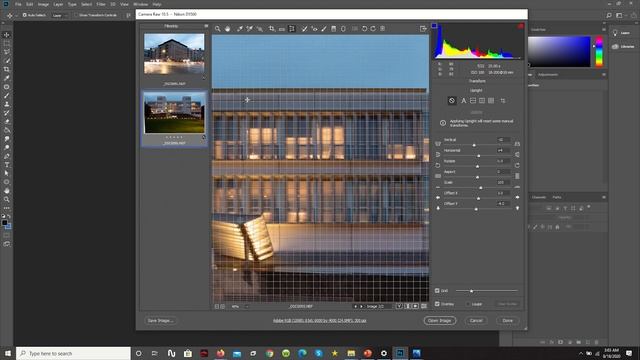Toggle the Overlay checkbox
Image resolution: width=640 pixels, height=360 pixels.
click(437, 304)
